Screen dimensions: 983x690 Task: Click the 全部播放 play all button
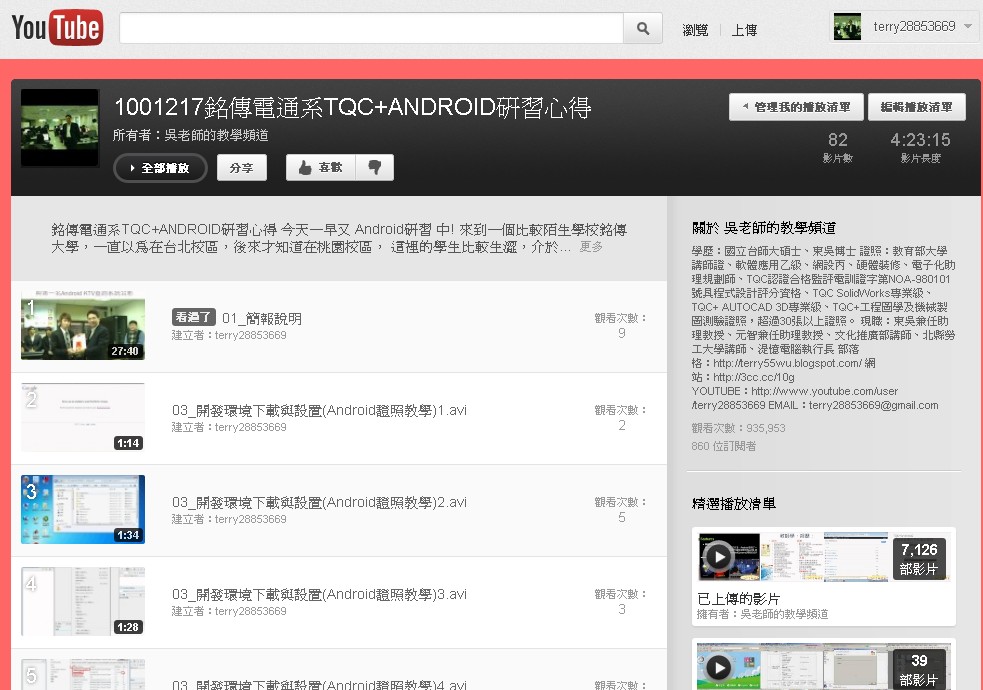160,168
